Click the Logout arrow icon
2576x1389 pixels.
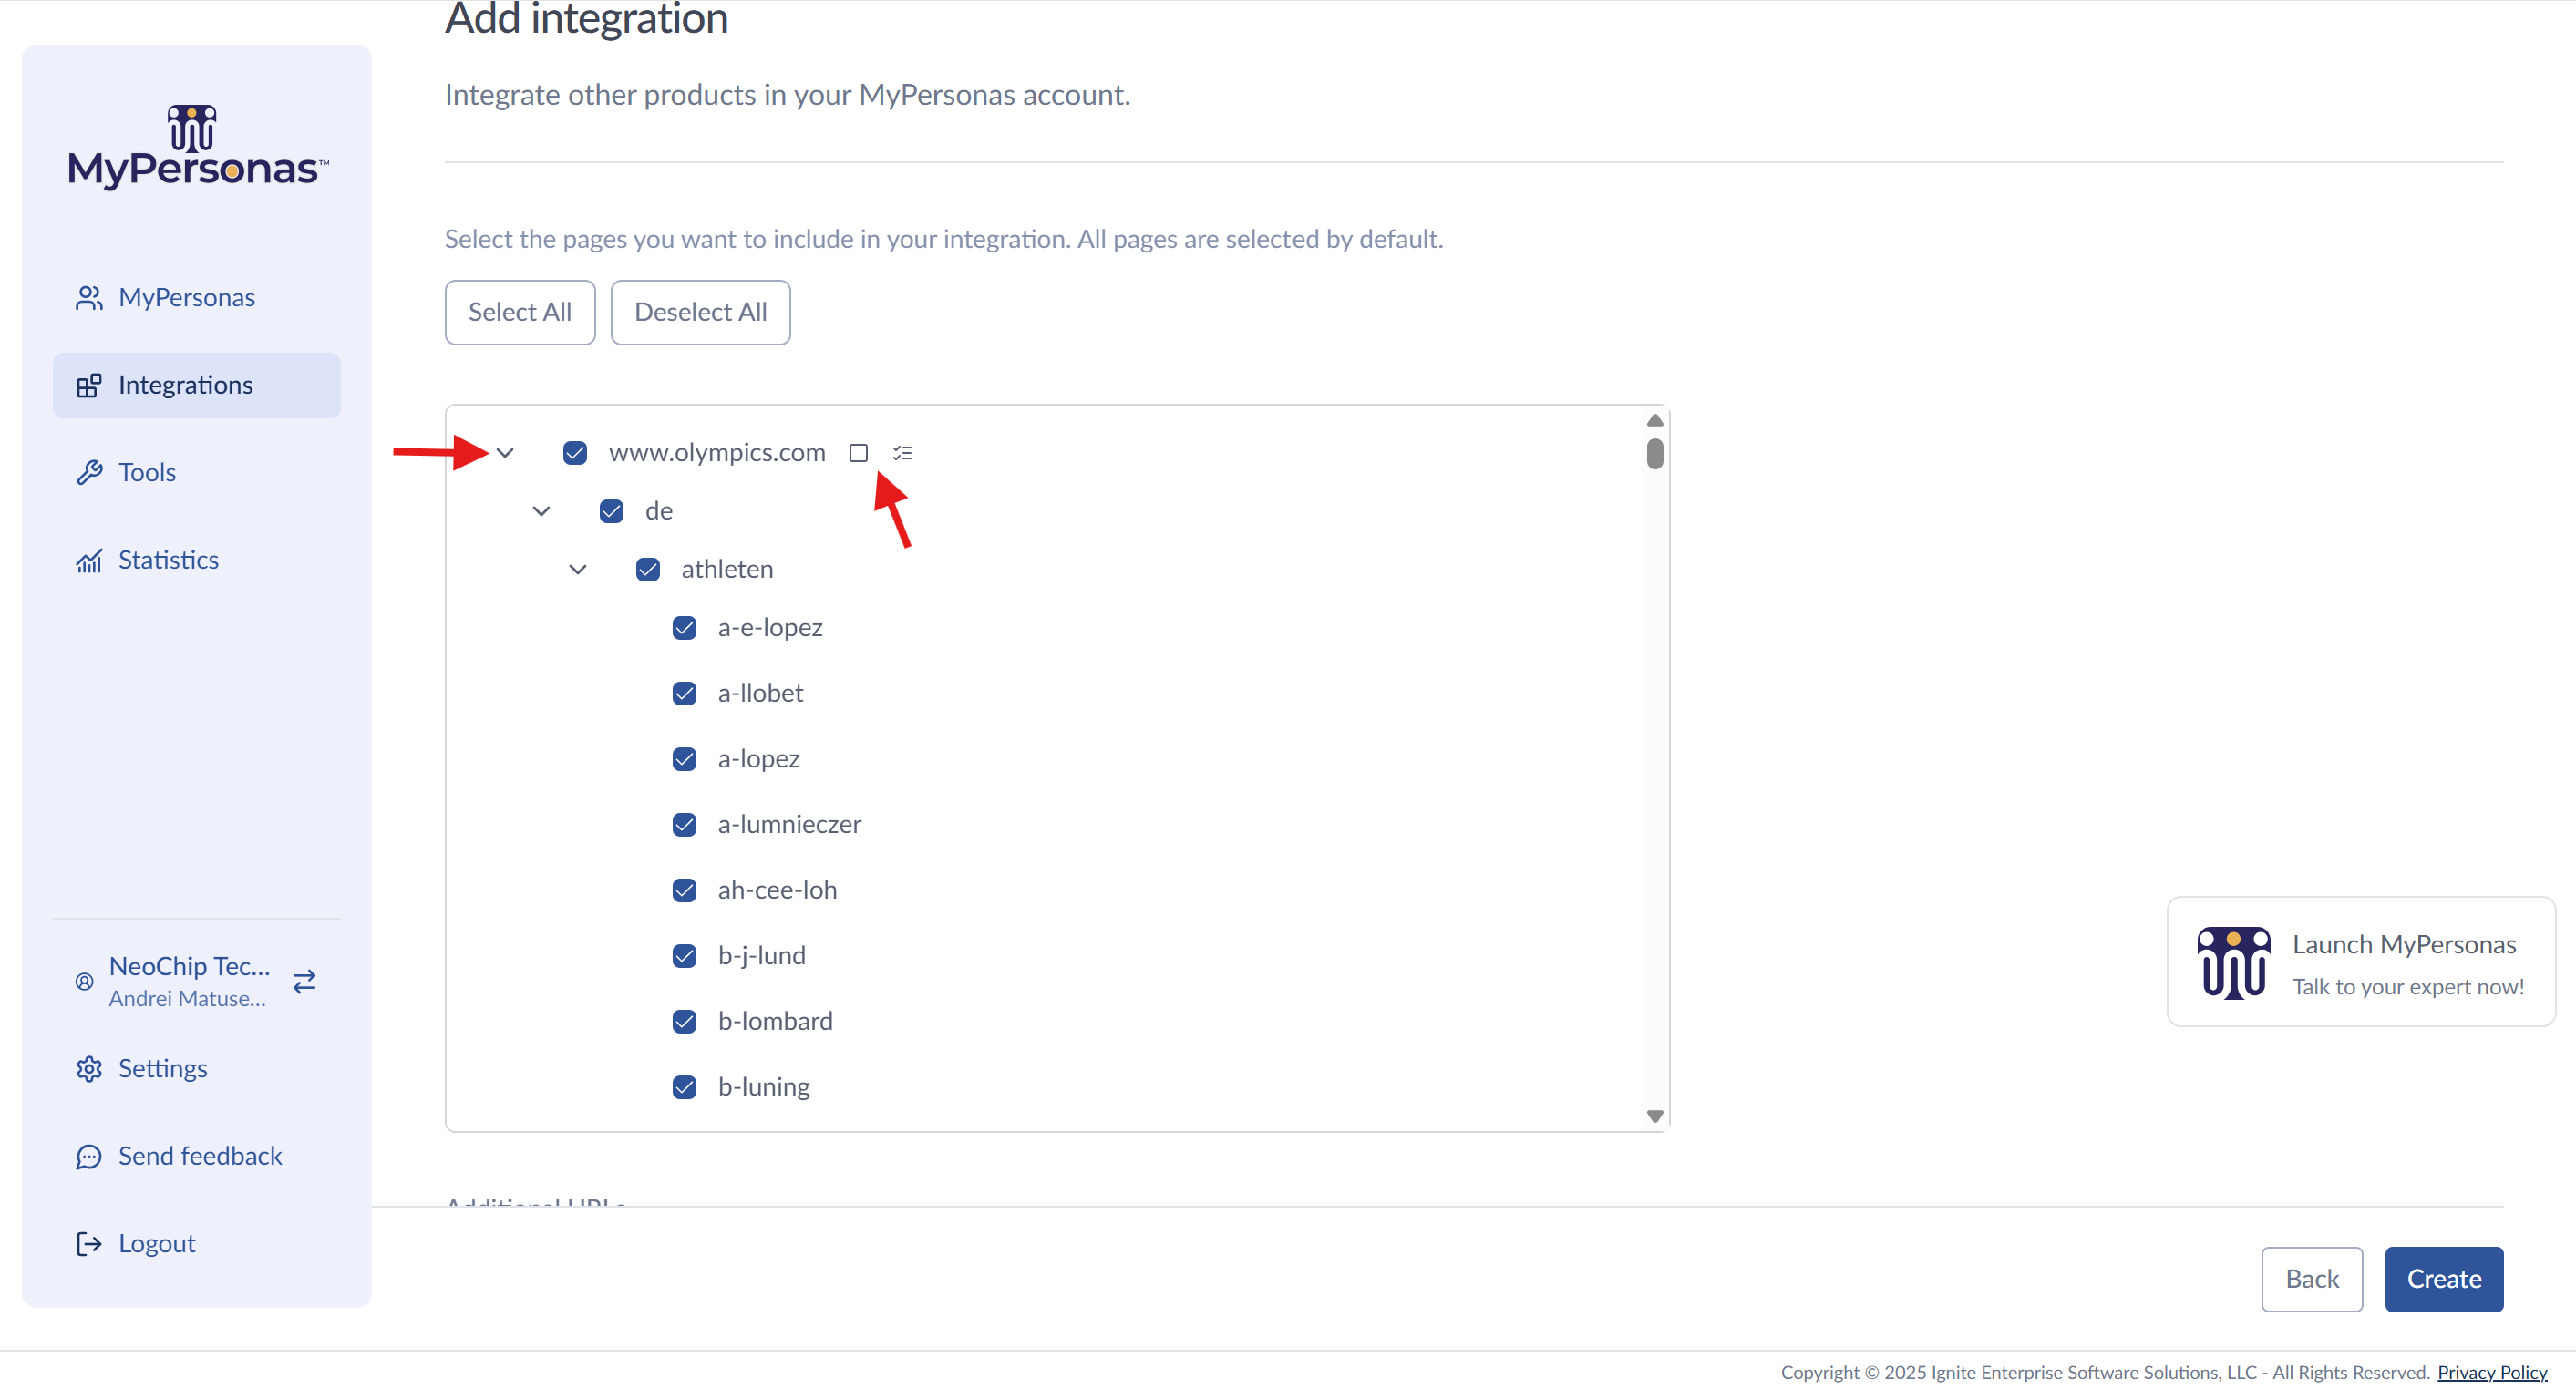[89, 1243]
